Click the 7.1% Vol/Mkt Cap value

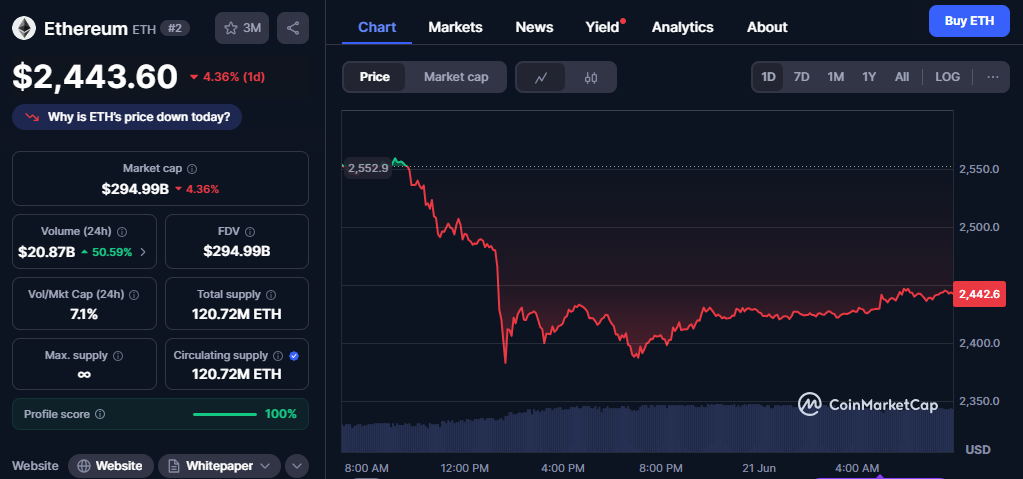pyautogui.click(x=84, y=315)
